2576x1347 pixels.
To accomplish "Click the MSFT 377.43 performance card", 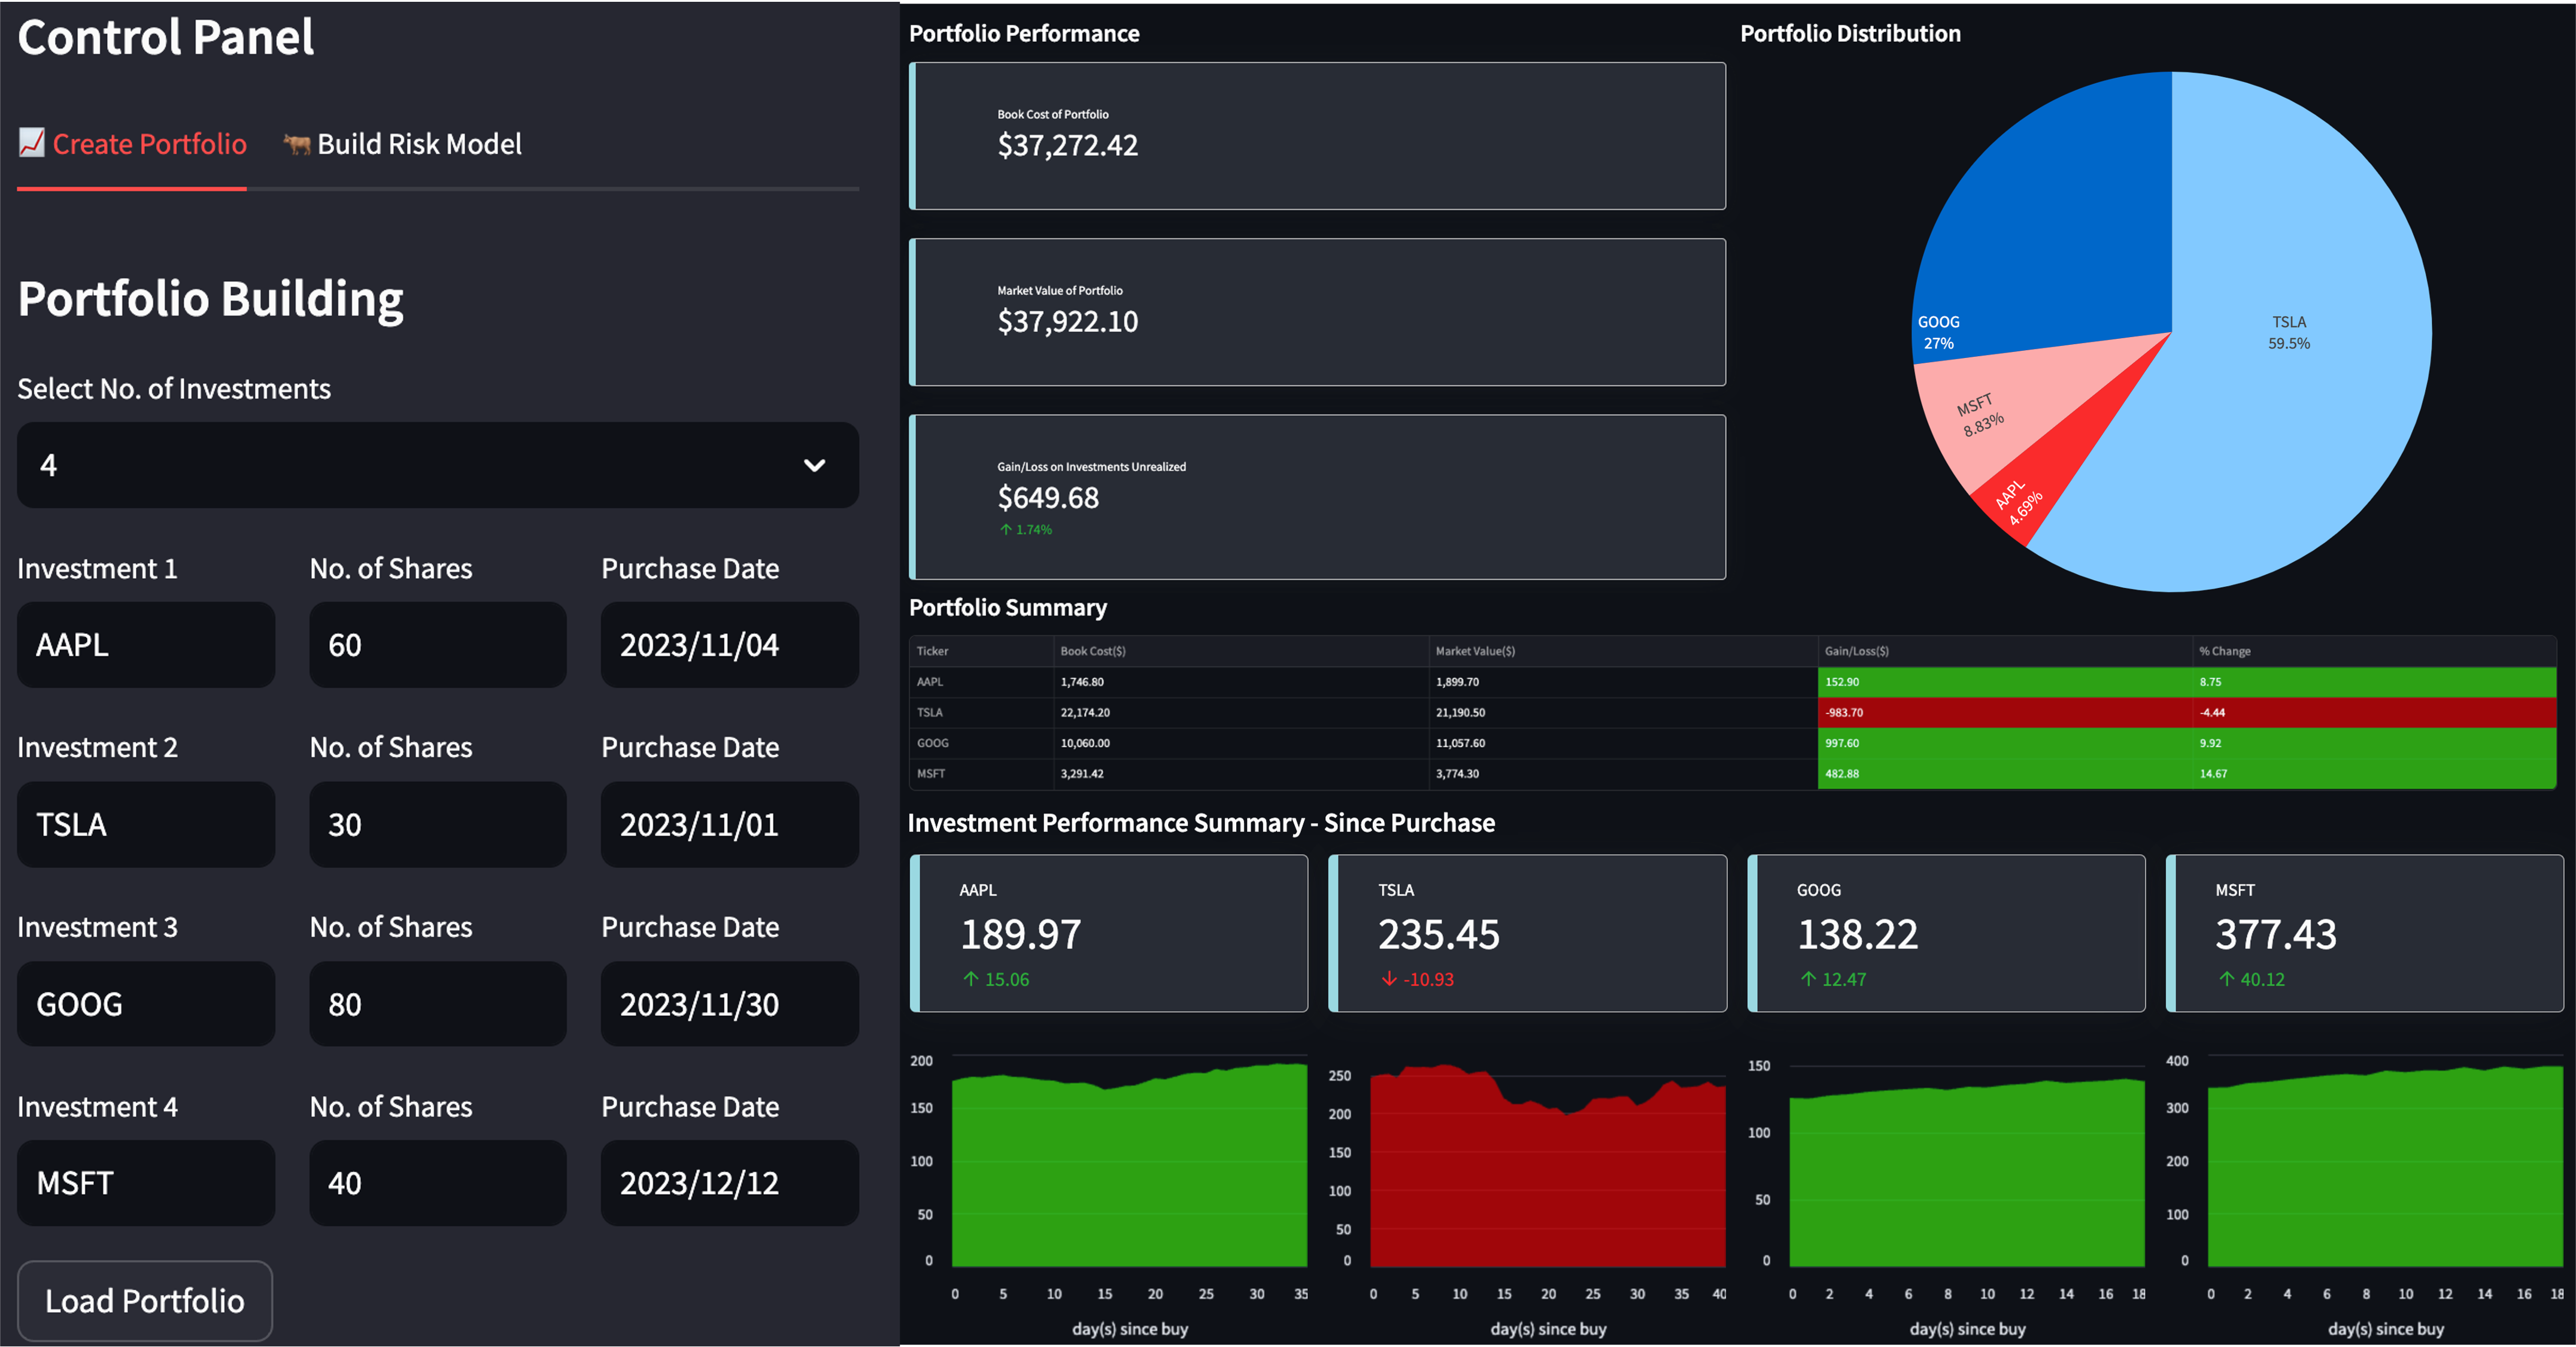I will (x=2365, y=933).
